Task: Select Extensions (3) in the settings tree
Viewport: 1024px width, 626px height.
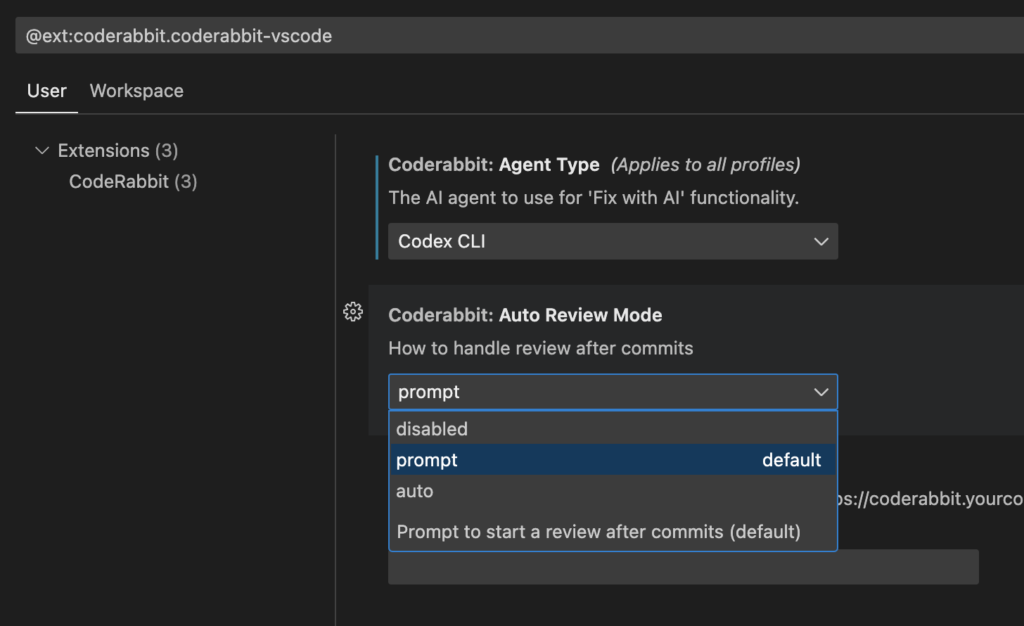Action: (117, 151)
